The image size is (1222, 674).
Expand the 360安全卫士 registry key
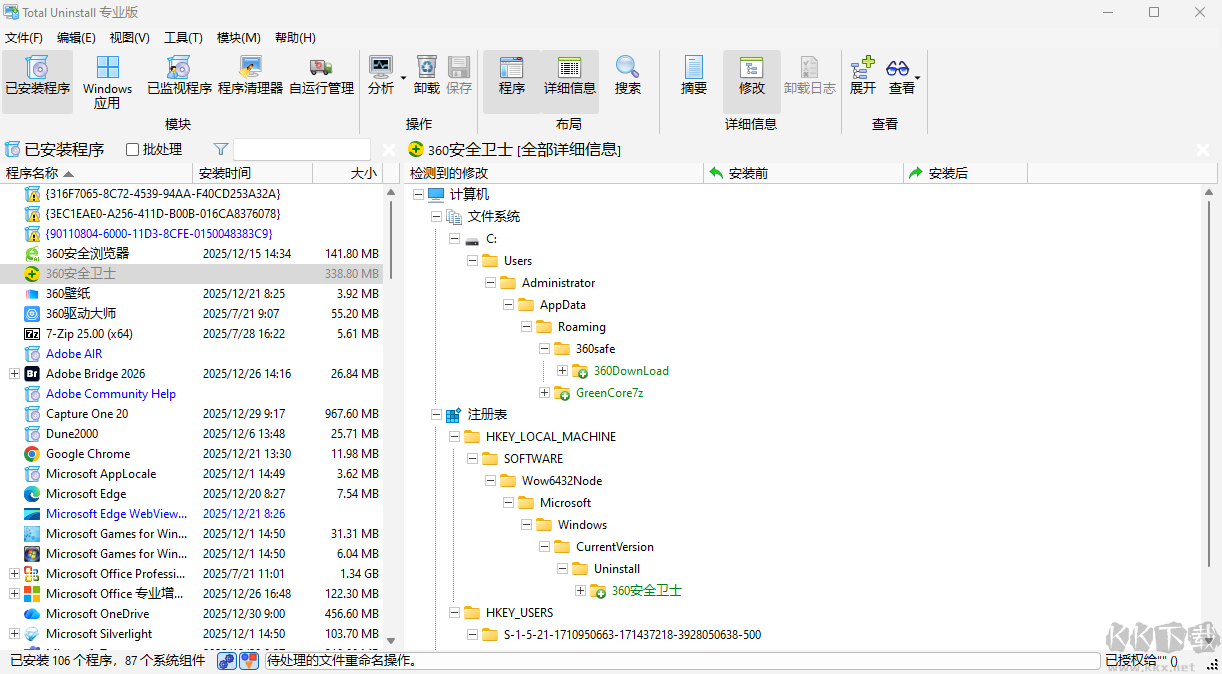tap(580, 591)
